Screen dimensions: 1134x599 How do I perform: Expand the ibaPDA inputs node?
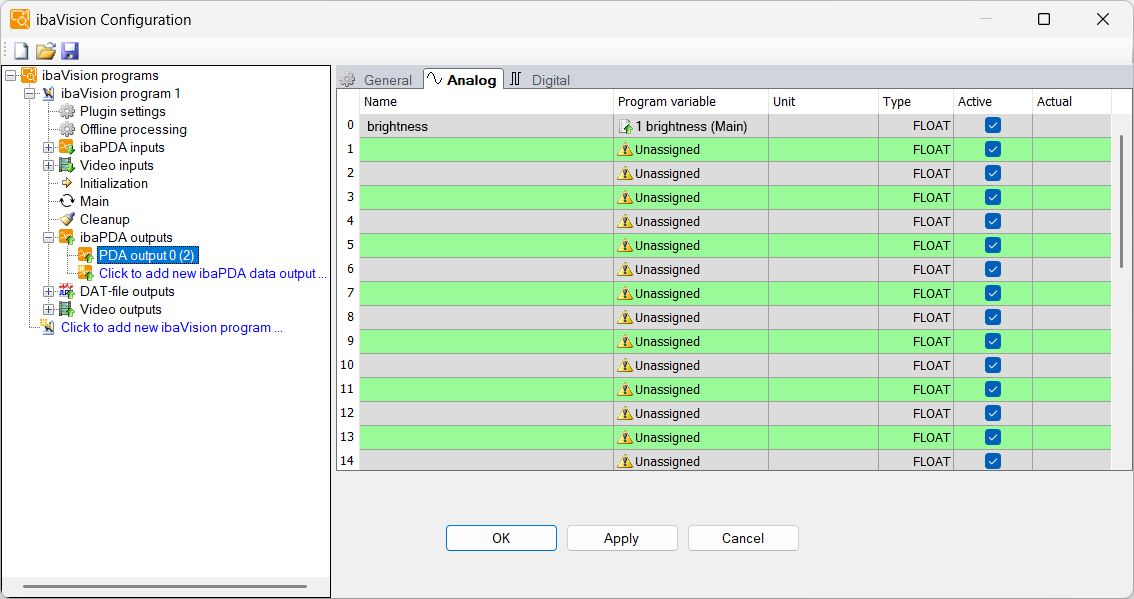pos(48,148)
